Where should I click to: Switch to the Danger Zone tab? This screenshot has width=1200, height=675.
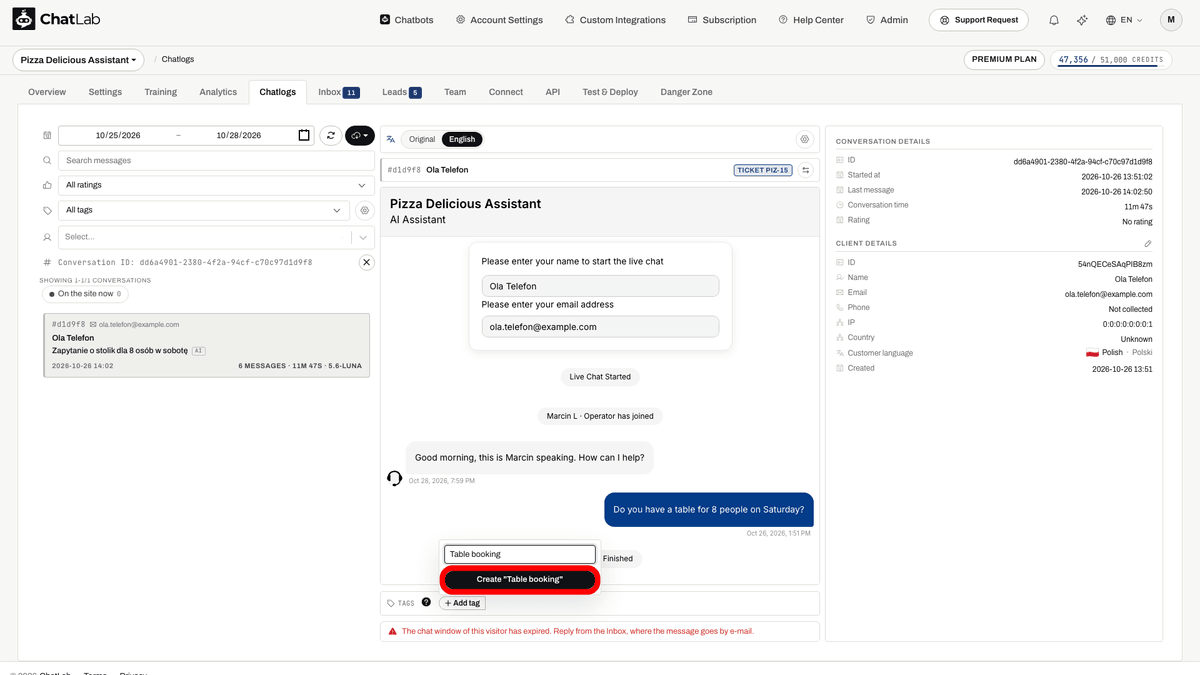click(x=686, y=92)
